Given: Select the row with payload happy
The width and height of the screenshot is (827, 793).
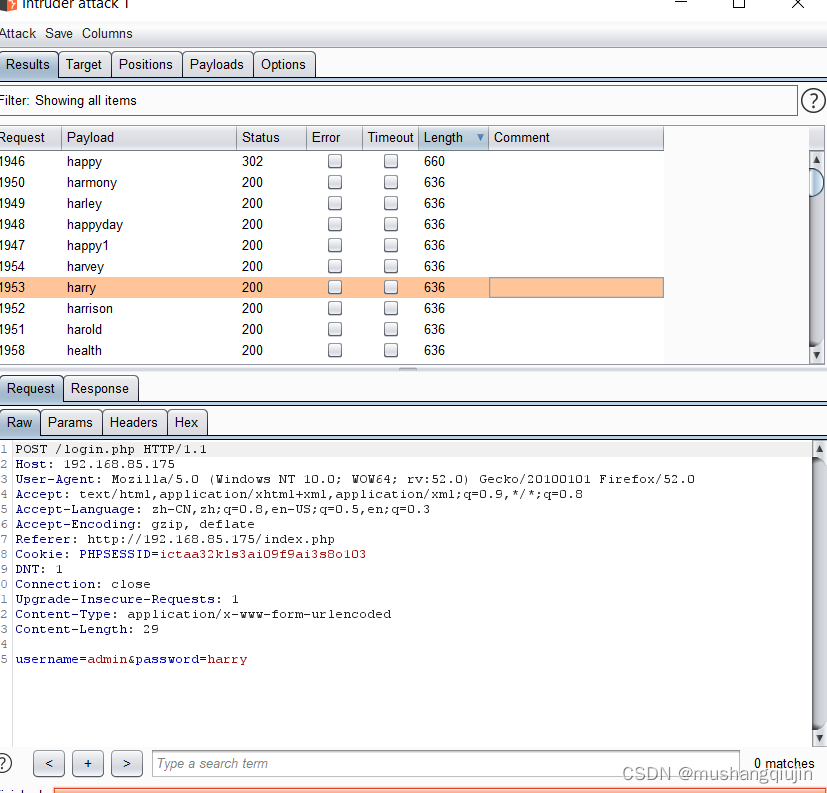Looking at the screenshot, I should pos(332,161).
